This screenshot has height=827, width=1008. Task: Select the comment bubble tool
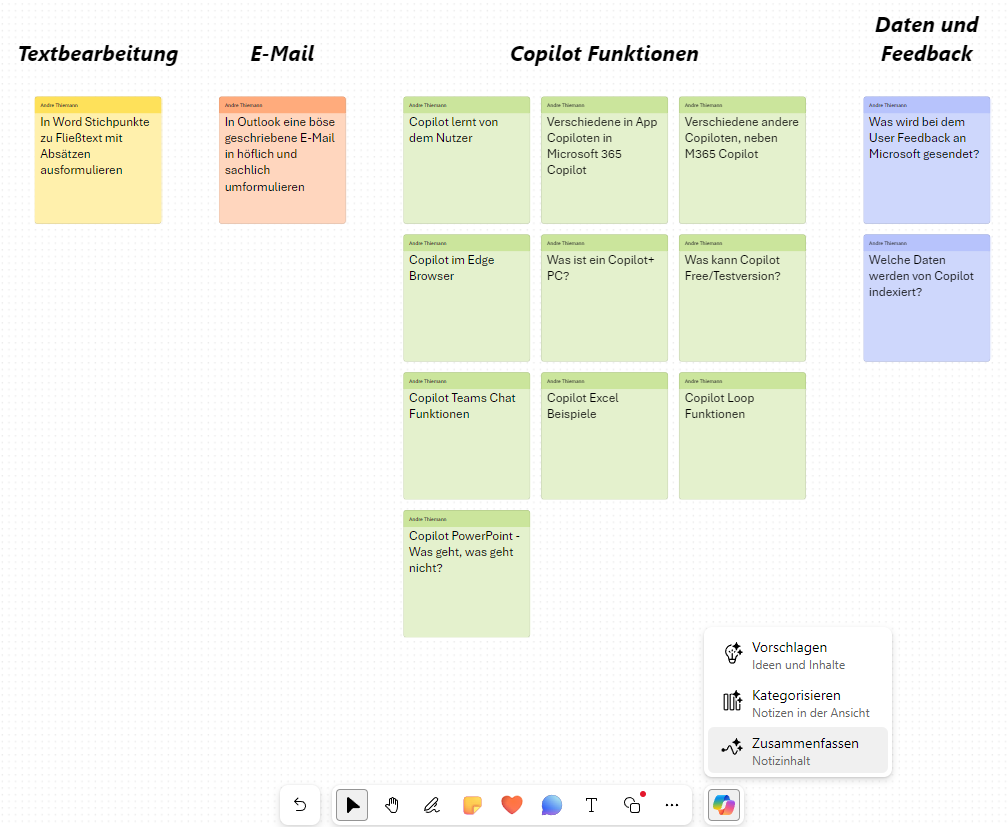click(551, 804)
